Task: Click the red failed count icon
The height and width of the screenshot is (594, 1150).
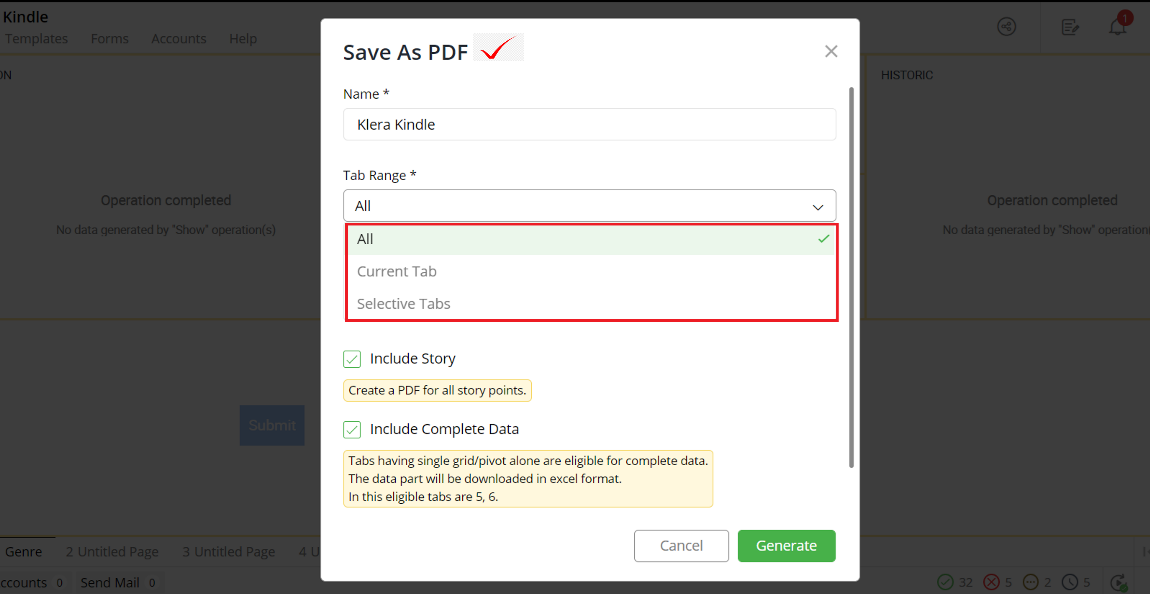Action: coord(992,582)
